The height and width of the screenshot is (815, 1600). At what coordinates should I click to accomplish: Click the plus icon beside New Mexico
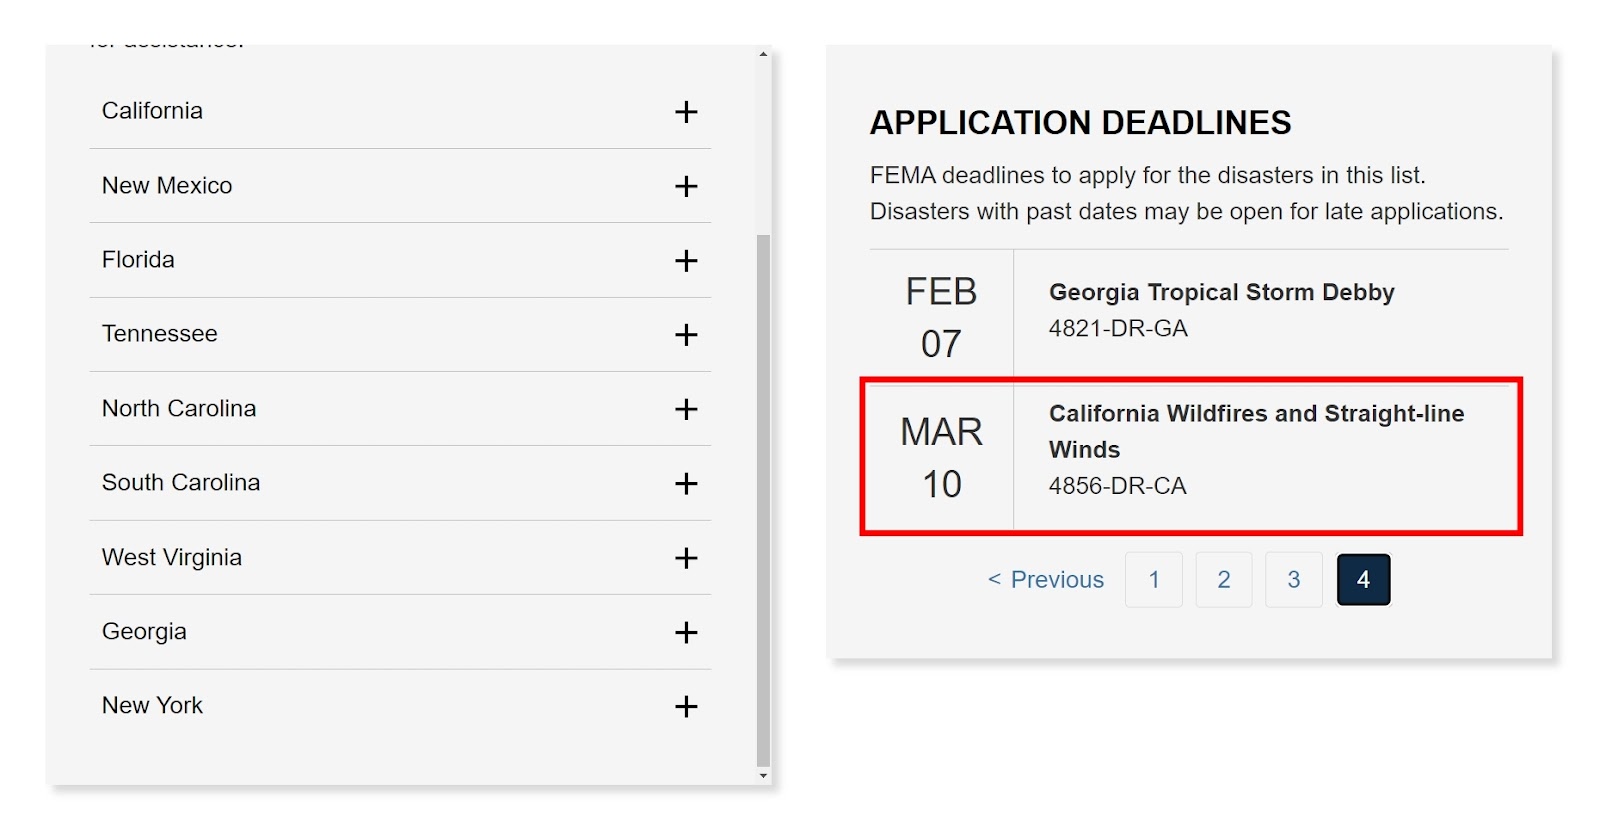(x=685, y=186)
